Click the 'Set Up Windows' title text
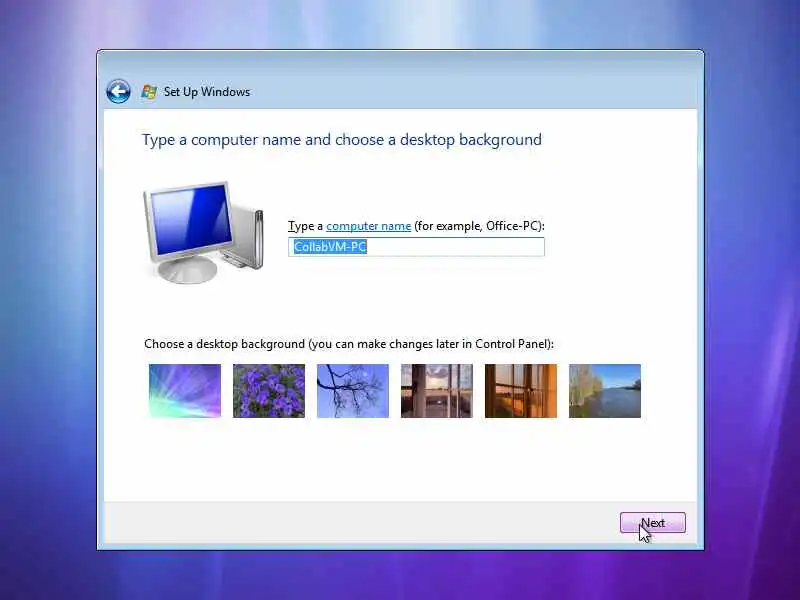This screenshot has height=600, width=800. [x=207, y=92]
